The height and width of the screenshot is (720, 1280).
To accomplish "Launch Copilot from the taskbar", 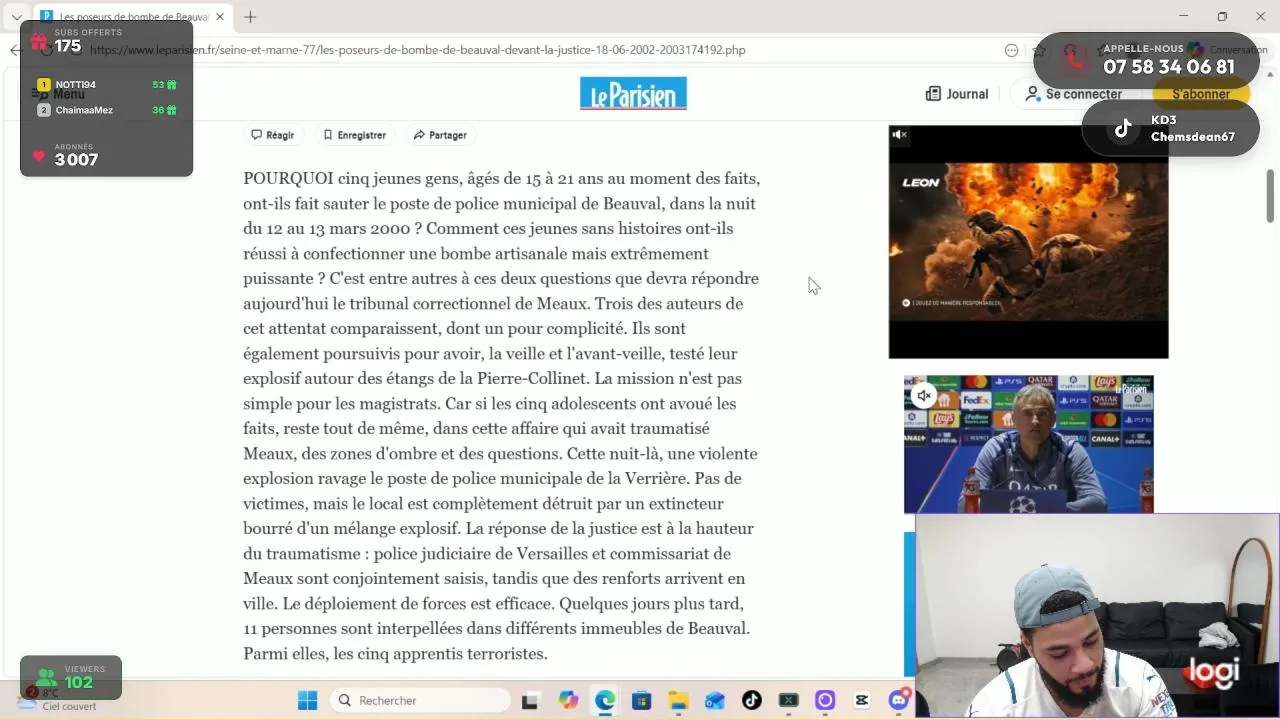I will coord(568,700).
